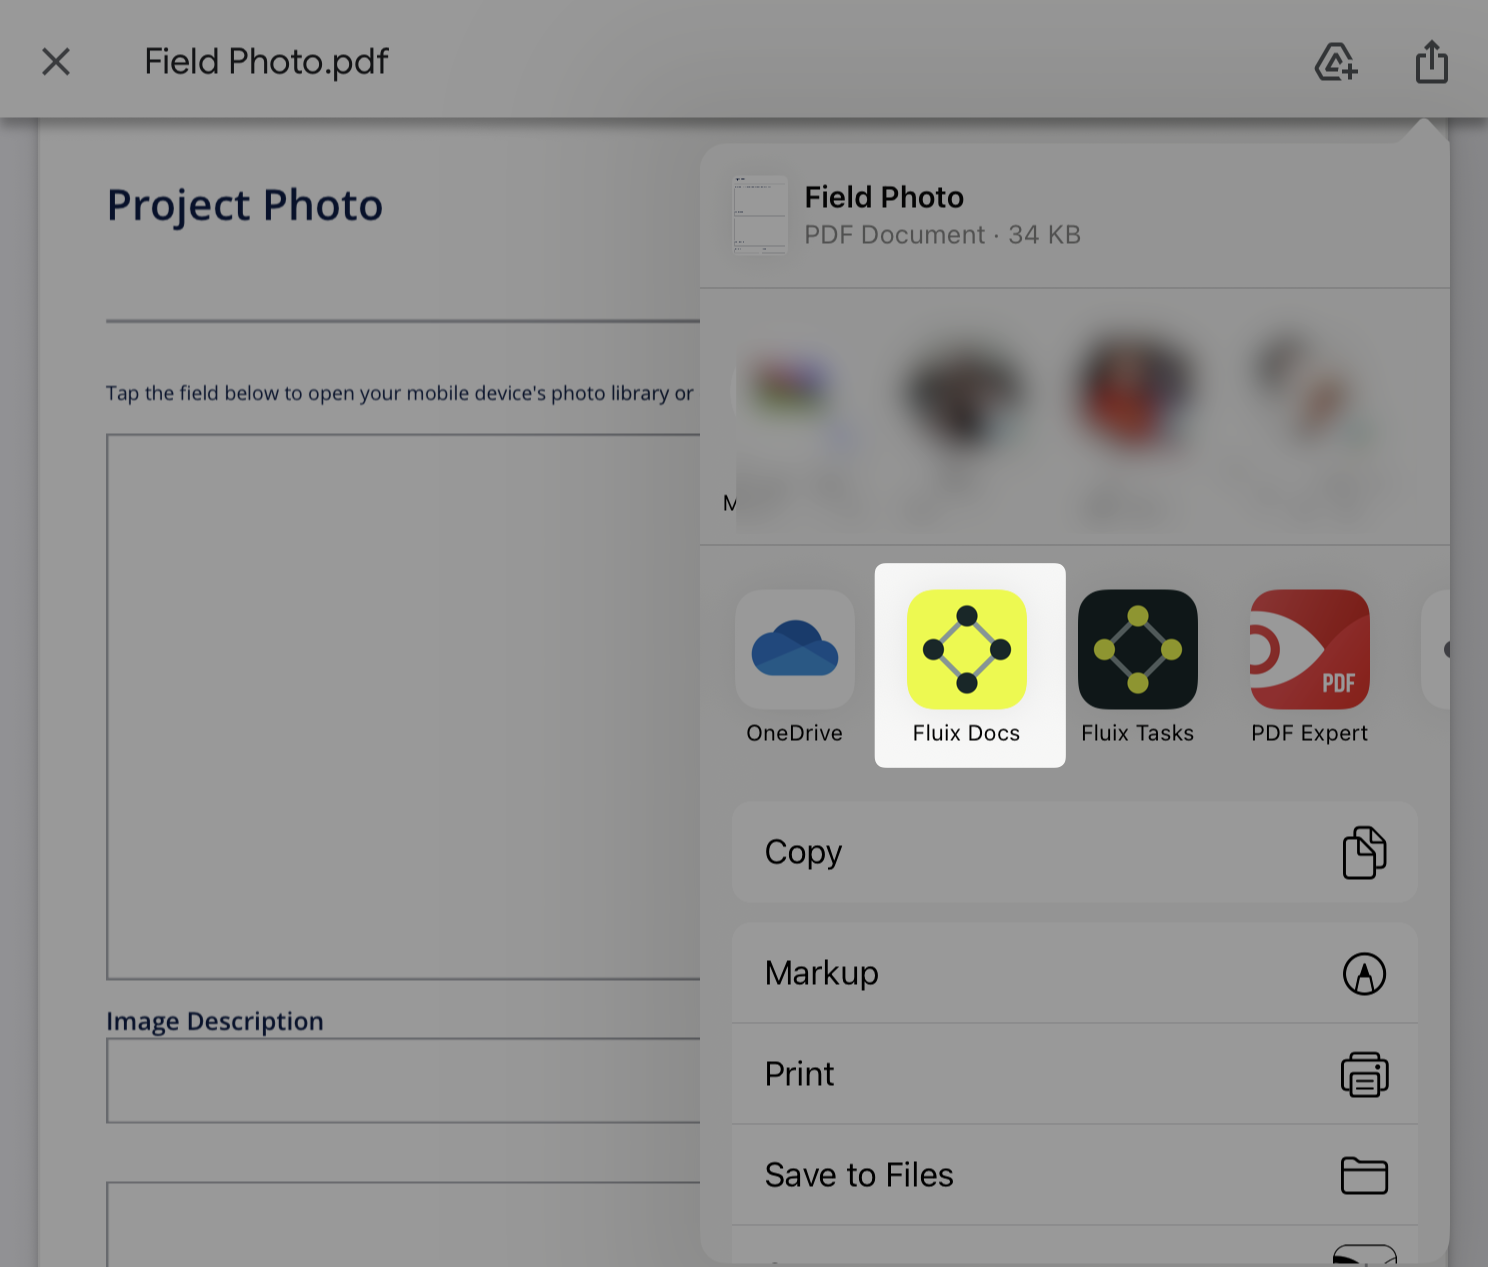The image size is (1488, 1267).
Task: Select Save to Files
Action: pos(1074,1175)
